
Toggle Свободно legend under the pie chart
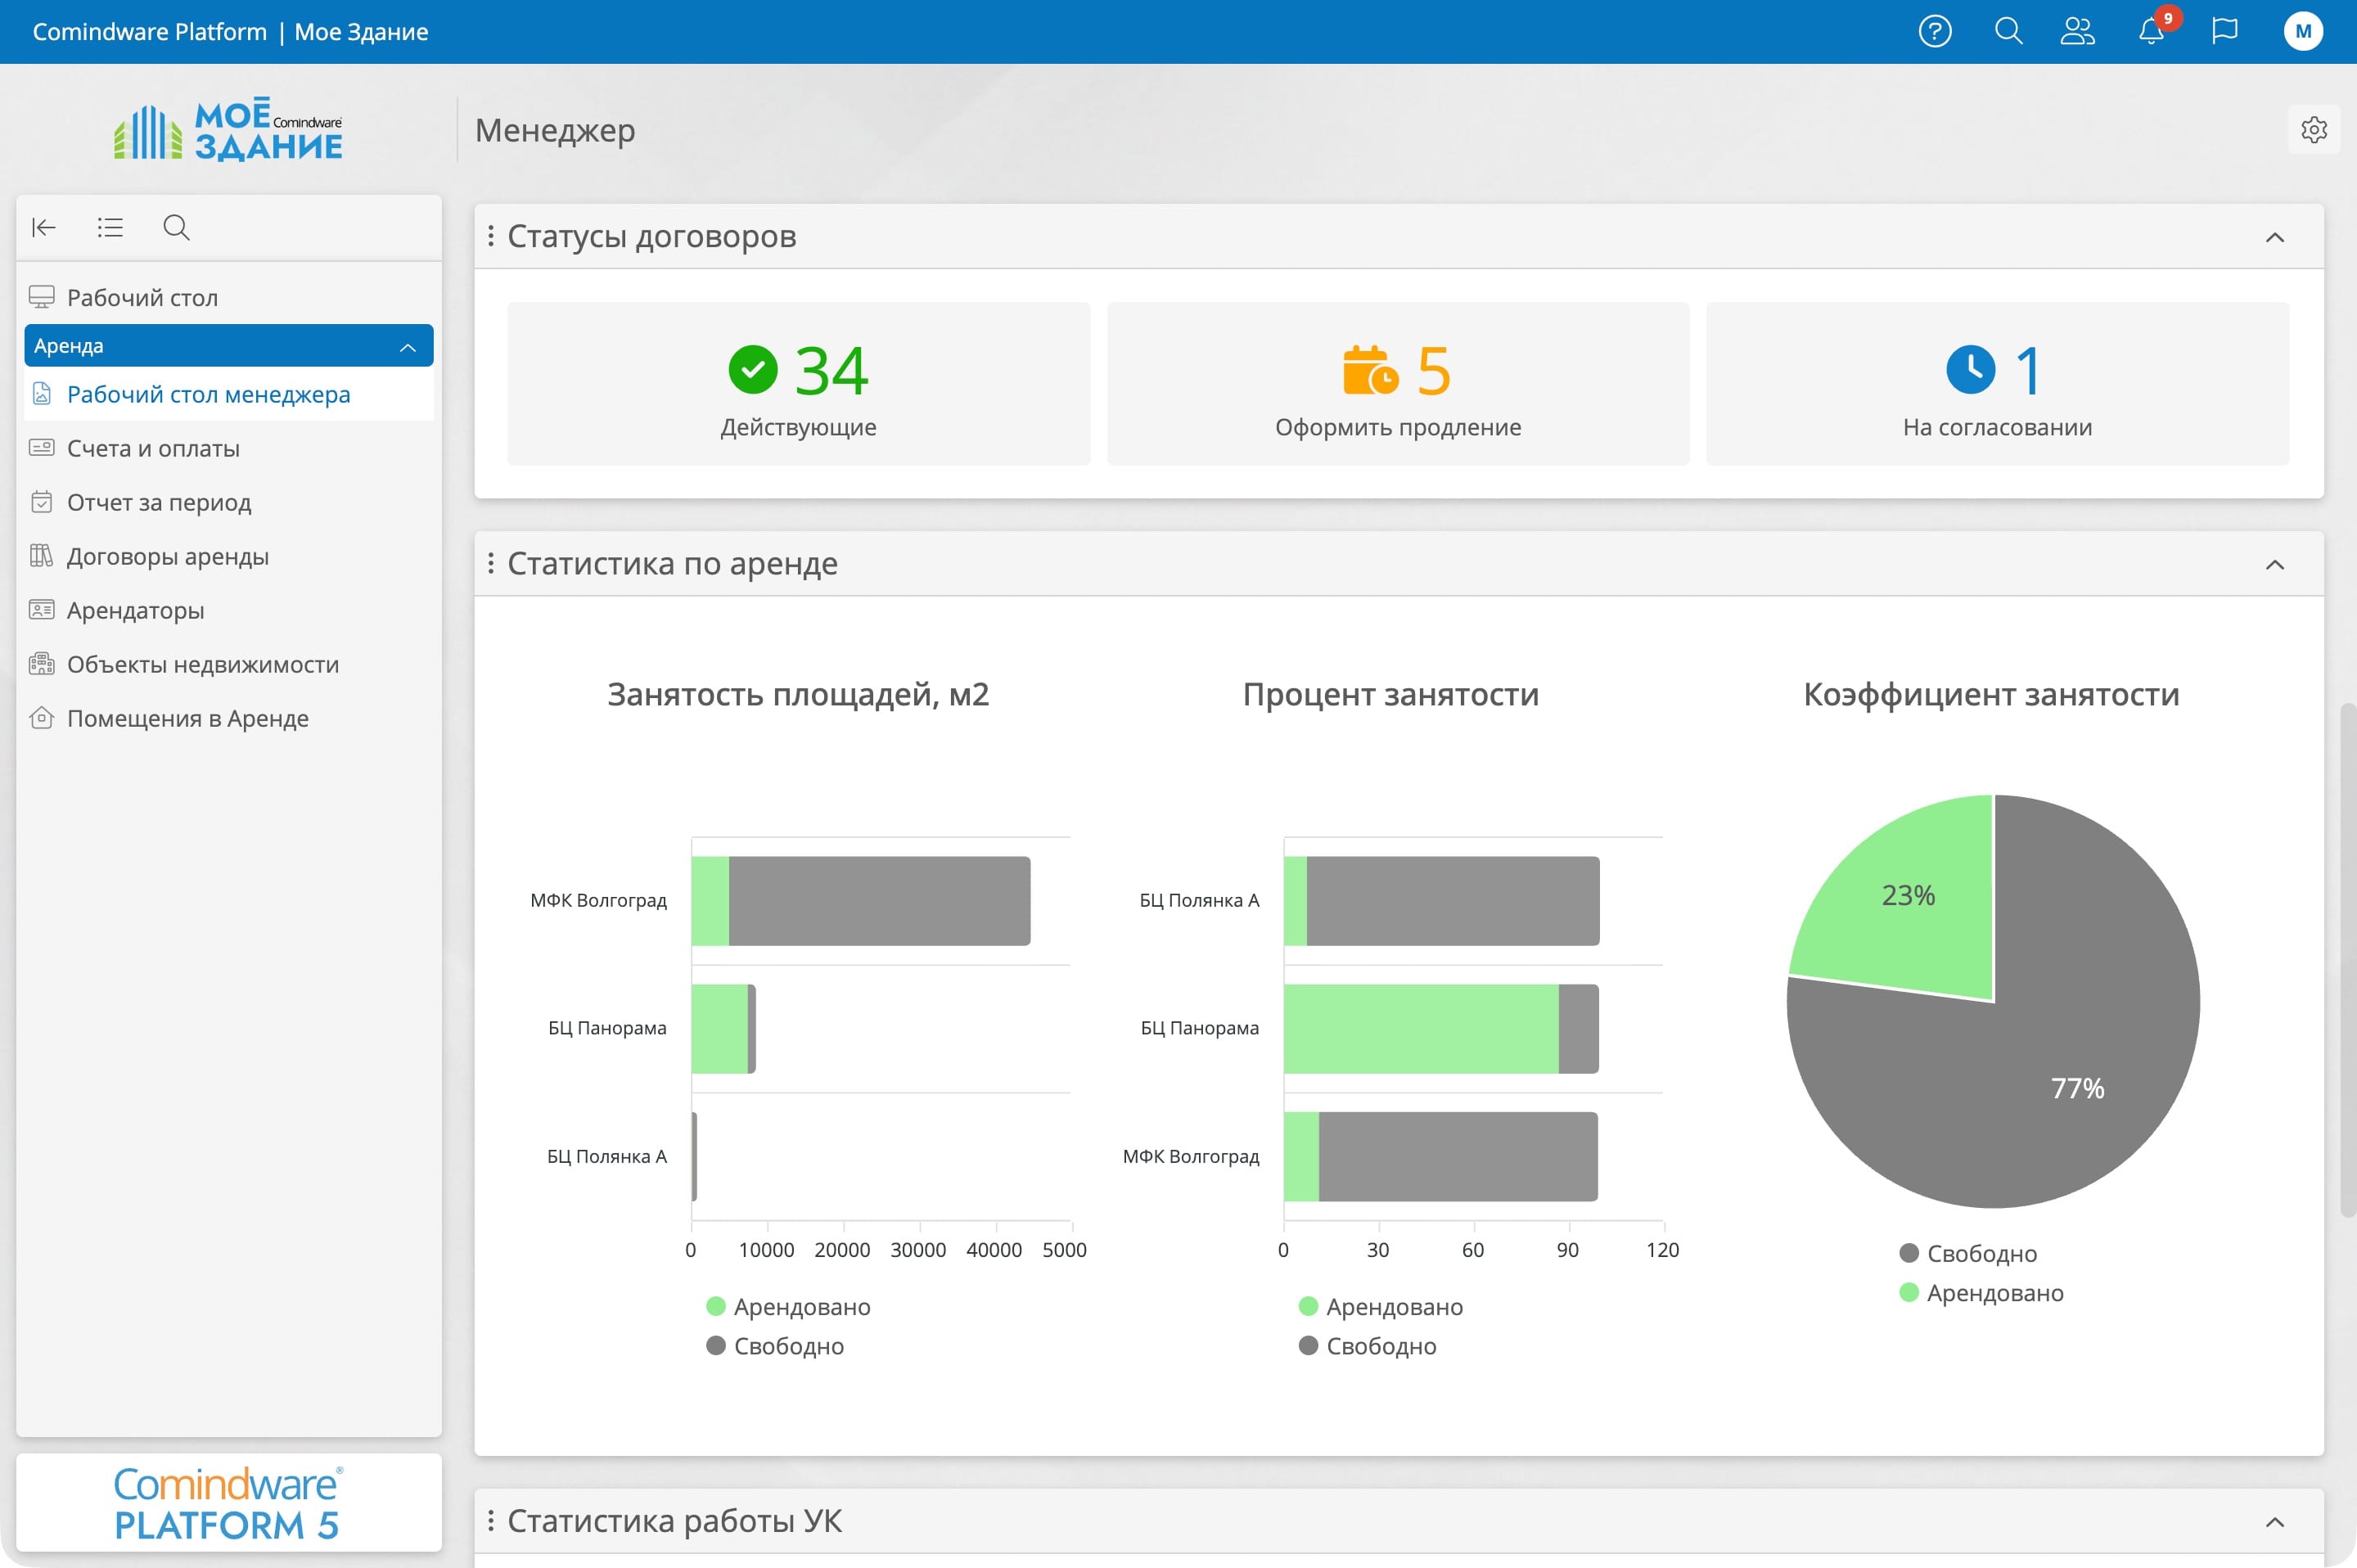coord(1968,1253)
